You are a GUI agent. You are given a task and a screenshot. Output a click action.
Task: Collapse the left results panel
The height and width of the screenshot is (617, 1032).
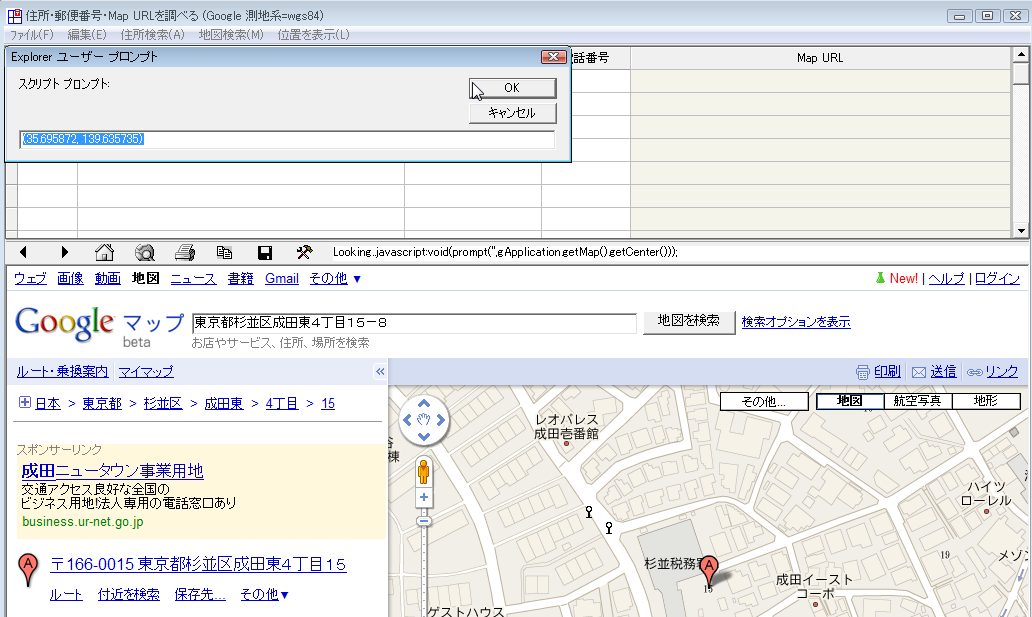(x=380, y=371)
